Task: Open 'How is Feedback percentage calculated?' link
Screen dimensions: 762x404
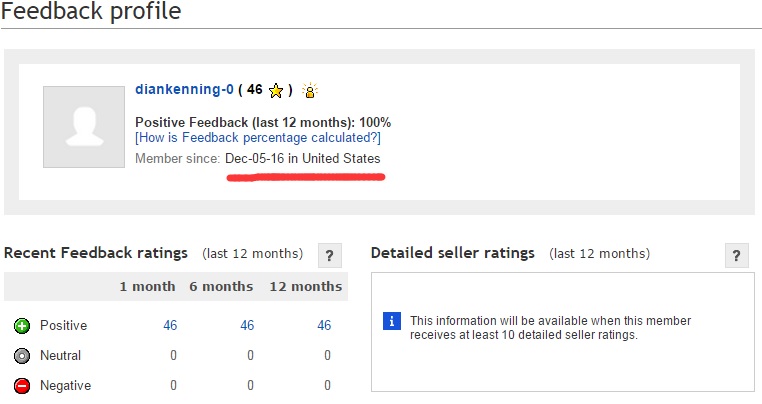Action: click(257, 138)
